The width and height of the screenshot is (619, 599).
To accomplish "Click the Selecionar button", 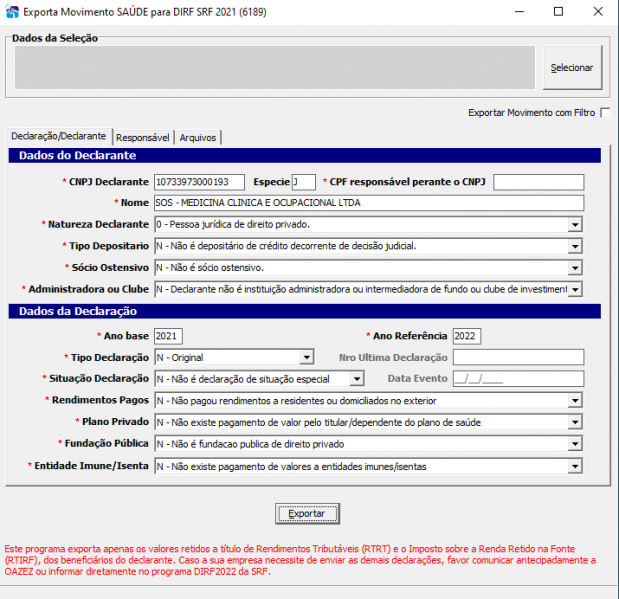I will click(572, 68).
